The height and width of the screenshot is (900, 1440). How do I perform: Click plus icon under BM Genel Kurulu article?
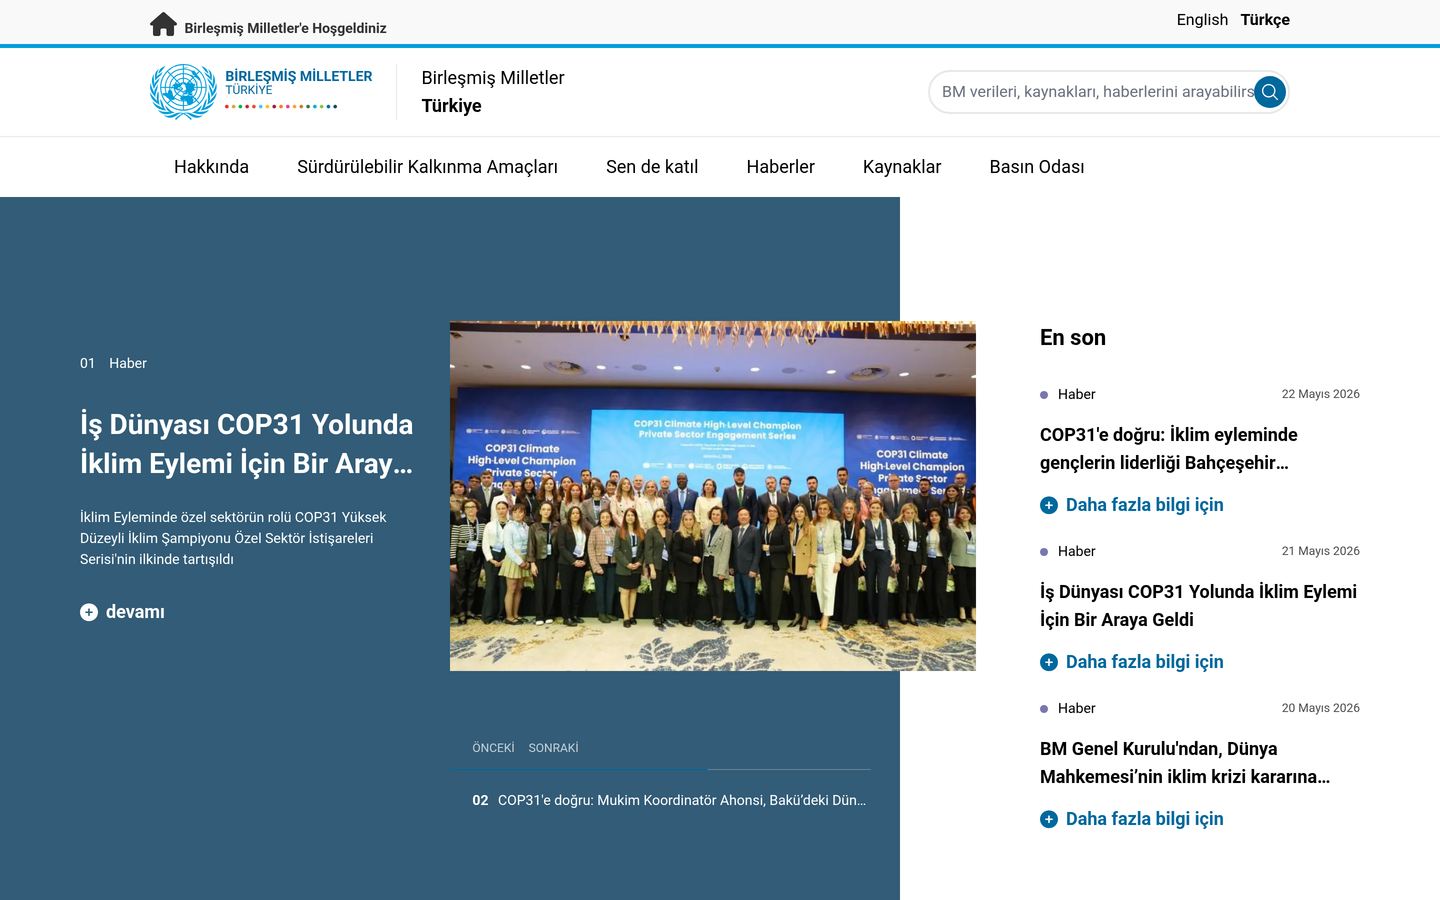click(x=1049, y=819)
